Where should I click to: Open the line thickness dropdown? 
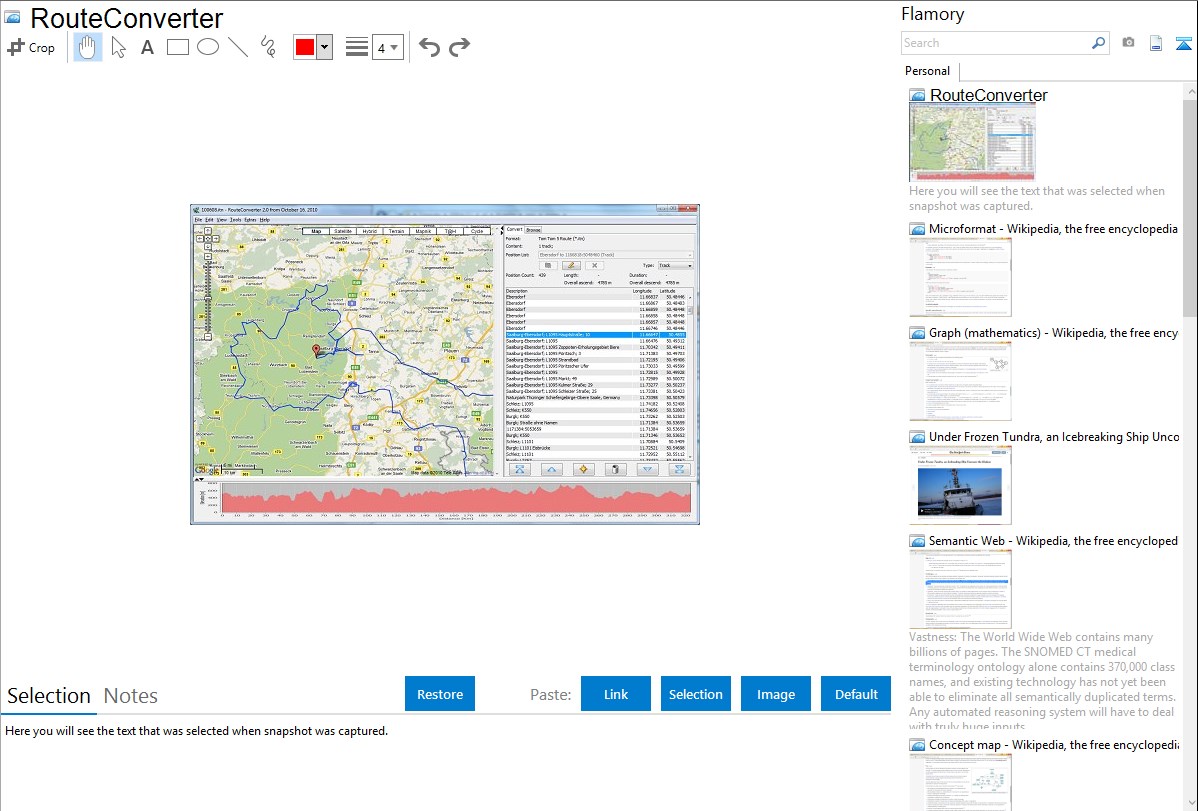(x=387, y=47)
